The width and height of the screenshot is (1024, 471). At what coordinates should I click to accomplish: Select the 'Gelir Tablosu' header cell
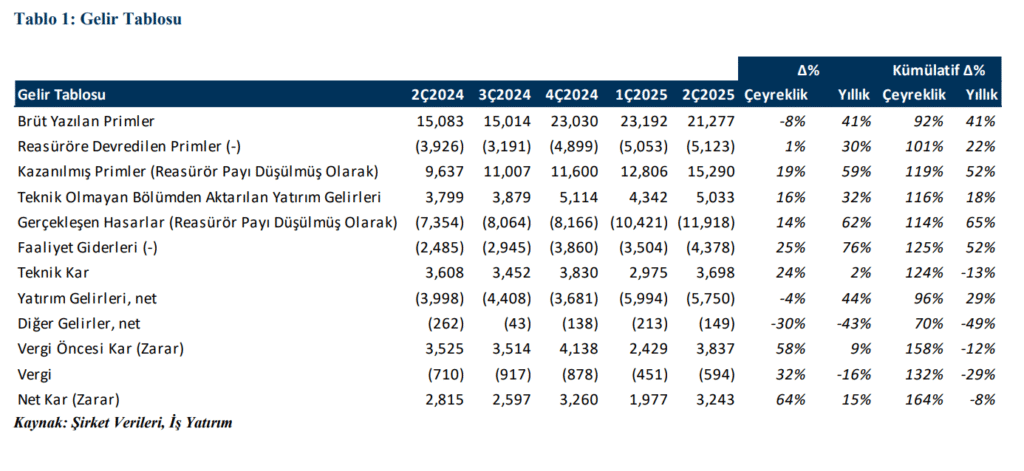(62, 95)
